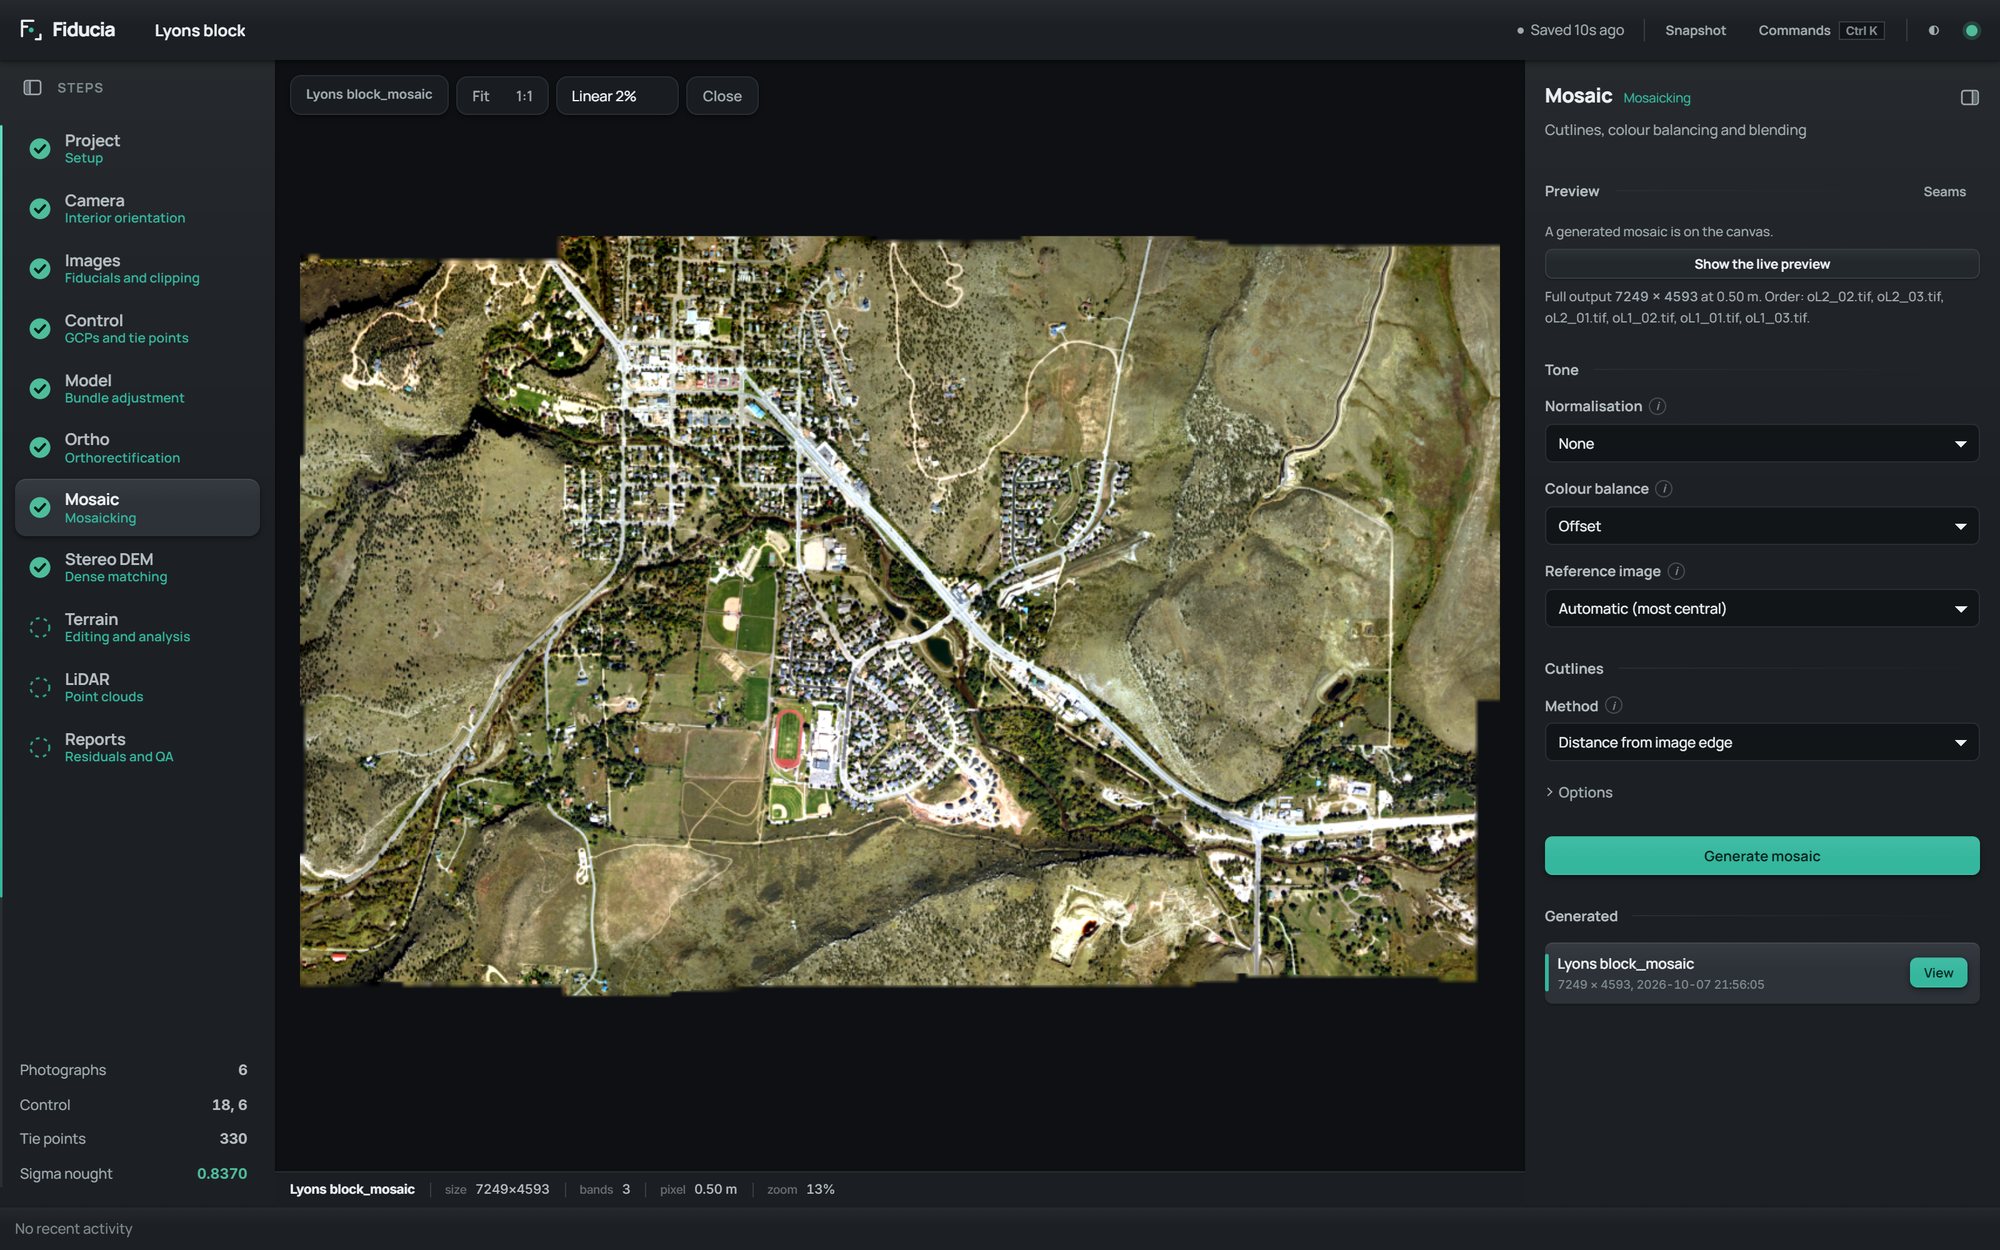Click Generate mosaic button
The width and height of the screenshot is (2000, 1250).
(1761, 856)
